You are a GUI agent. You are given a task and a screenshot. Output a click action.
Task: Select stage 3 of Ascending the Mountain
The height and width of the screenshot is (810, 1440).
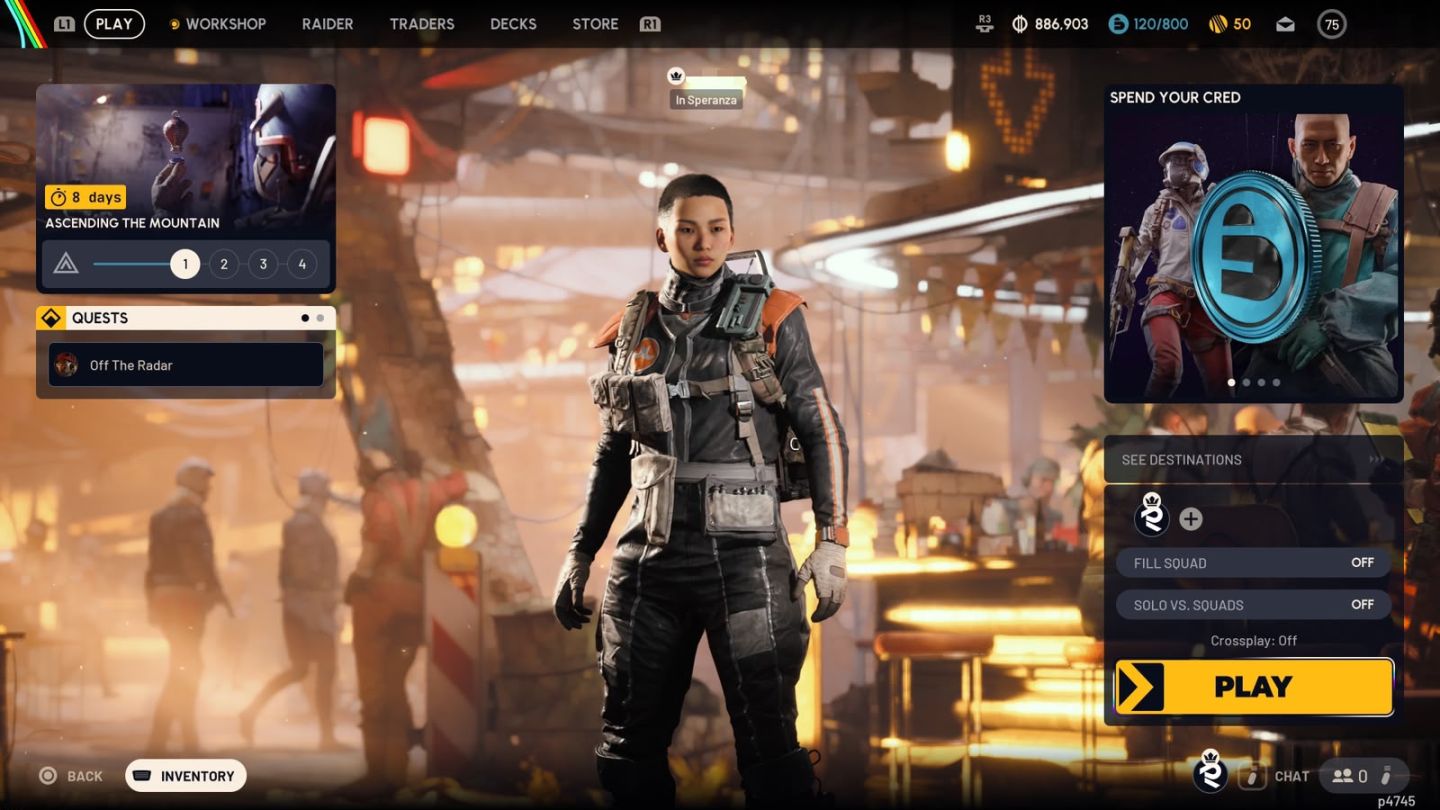pos(263,264)
